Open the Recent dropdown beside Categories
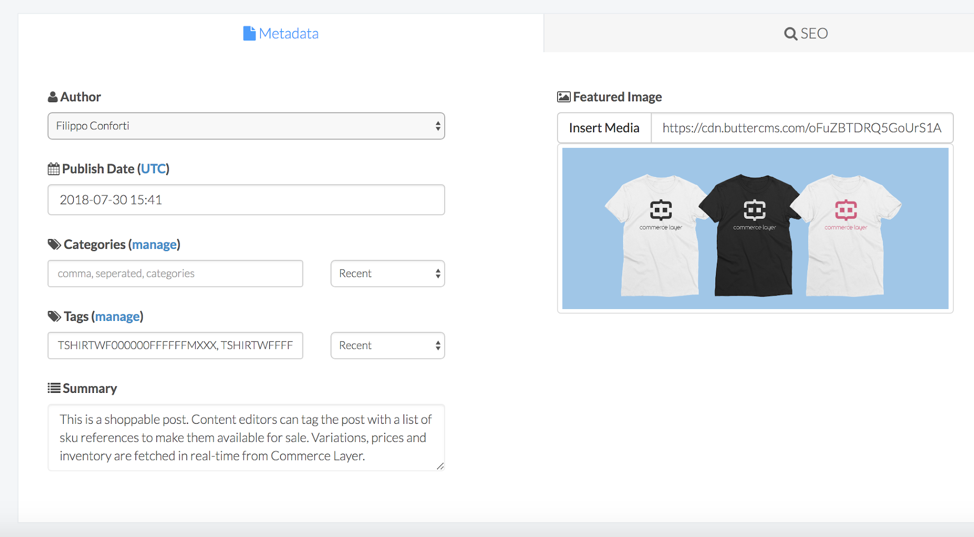The width and height of the screenshot is (974, 537). 388,273
